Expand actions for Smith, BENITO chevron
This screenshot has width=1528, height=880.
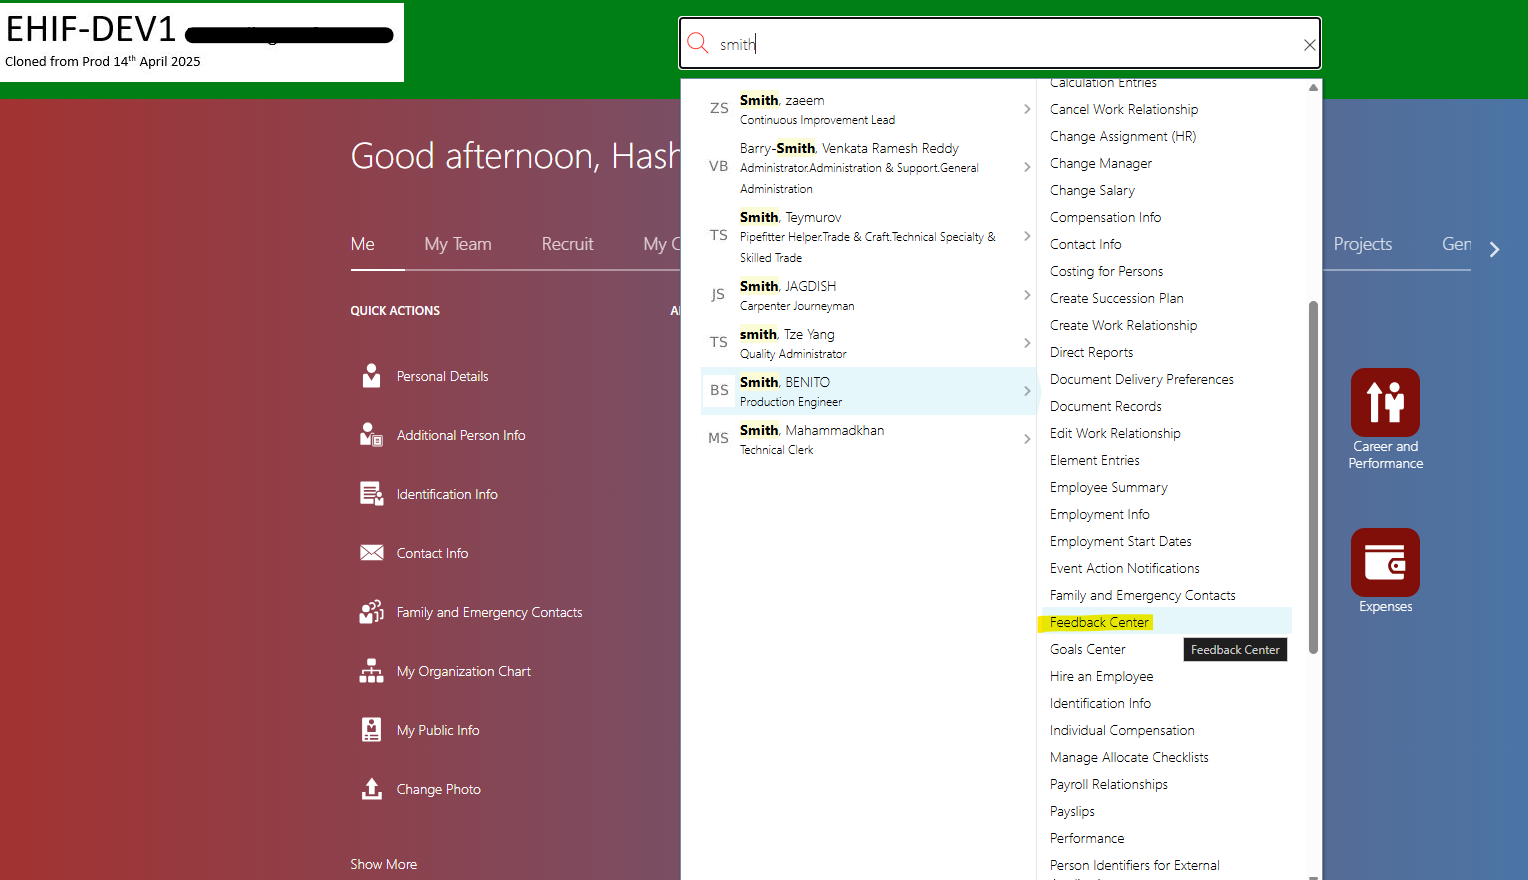(x=1027, y=391)
